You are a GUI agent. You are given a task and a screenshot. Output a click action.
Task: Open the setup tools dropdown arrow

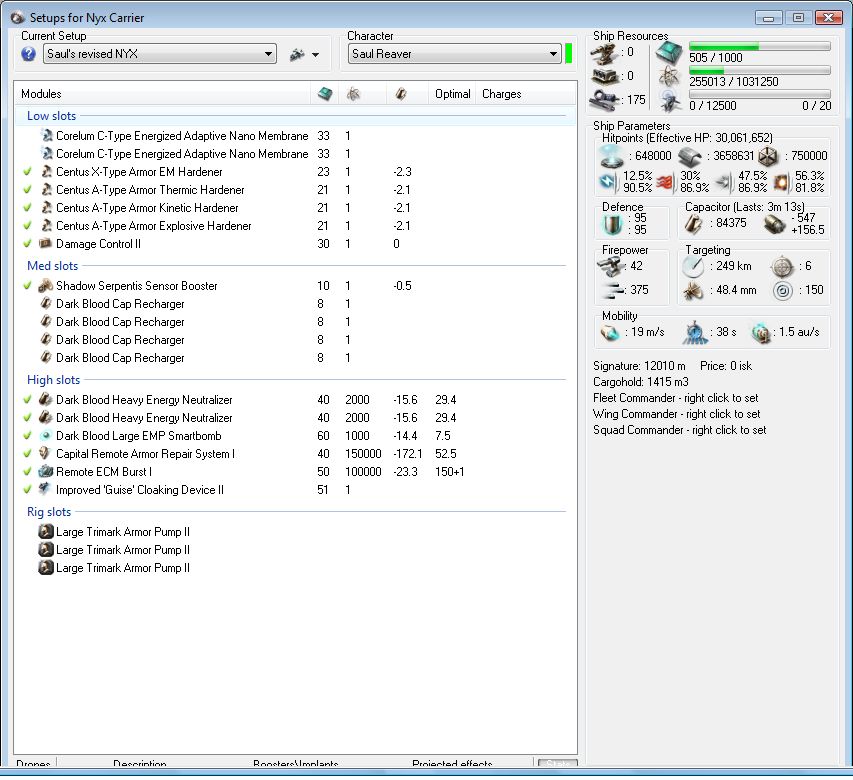point(316,54)
